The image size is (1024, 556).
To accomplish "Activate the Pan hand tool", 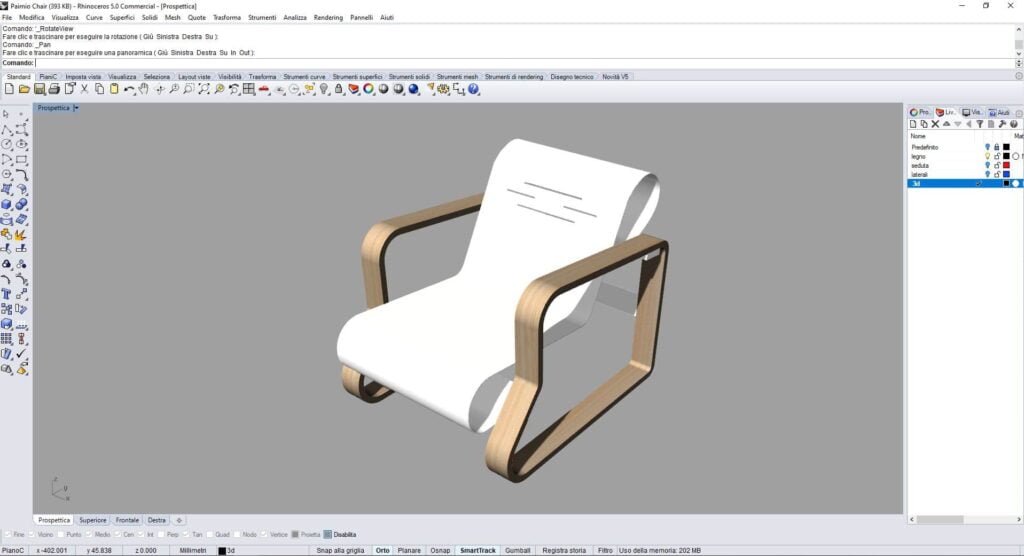I will (x=144, y=90).
